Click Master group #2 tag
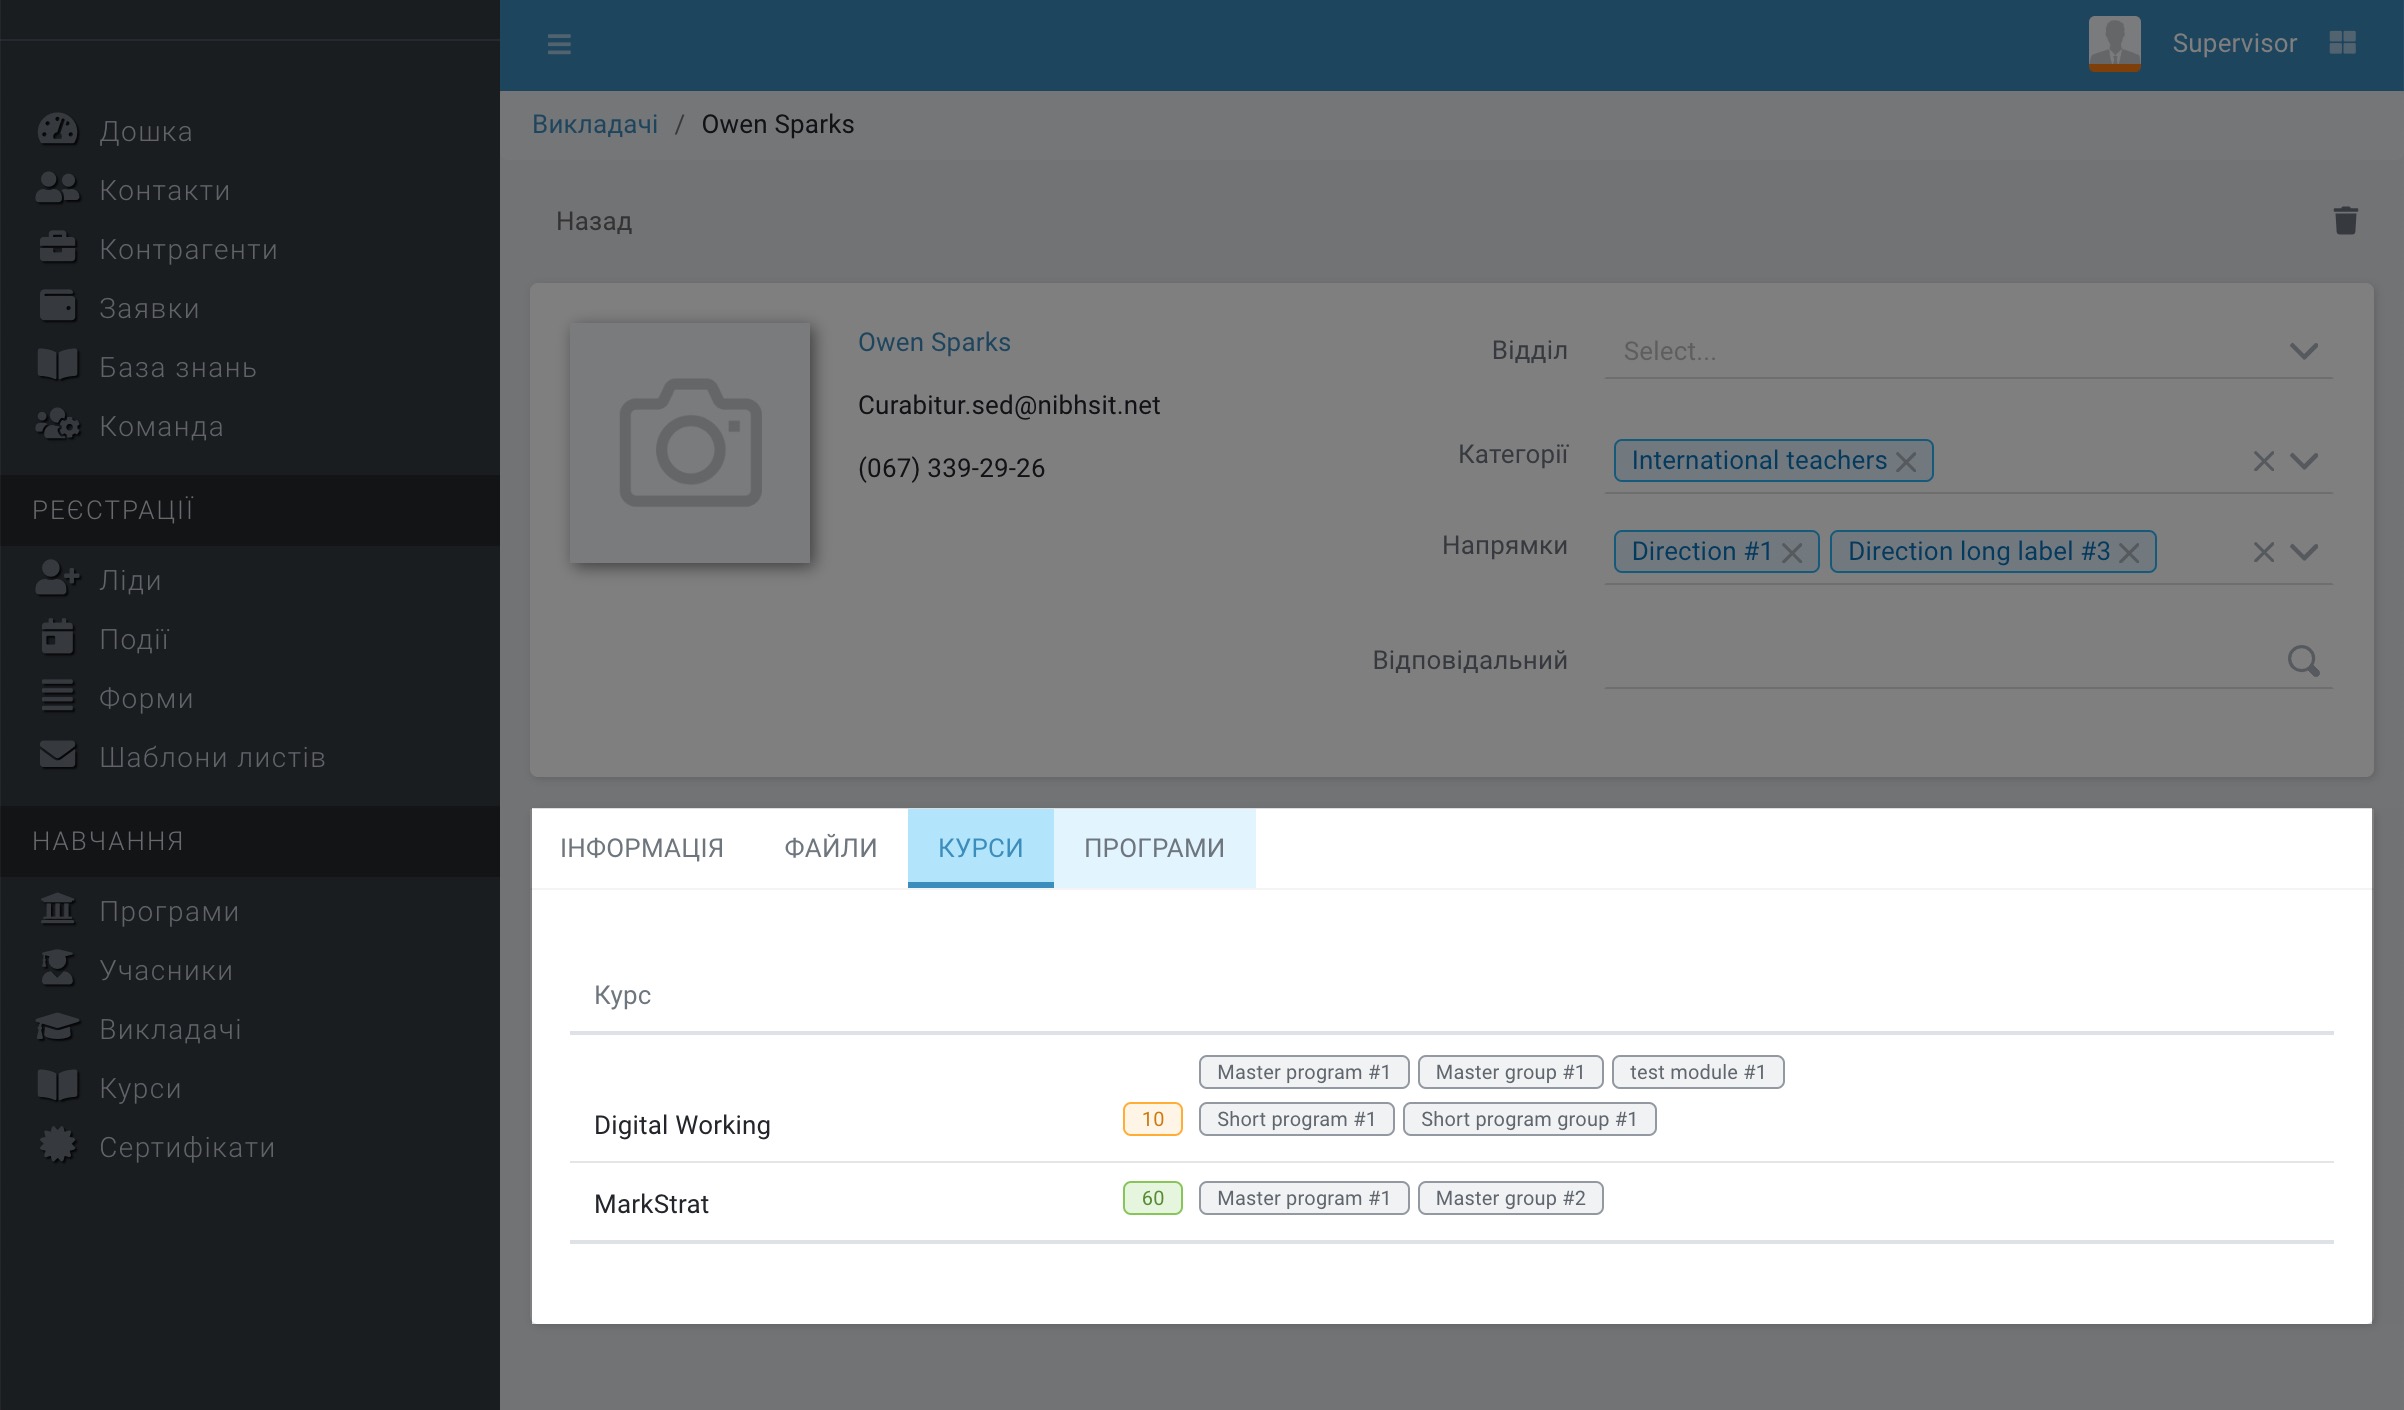Screen dimensions: 2404x1410 [1511, 1198]
